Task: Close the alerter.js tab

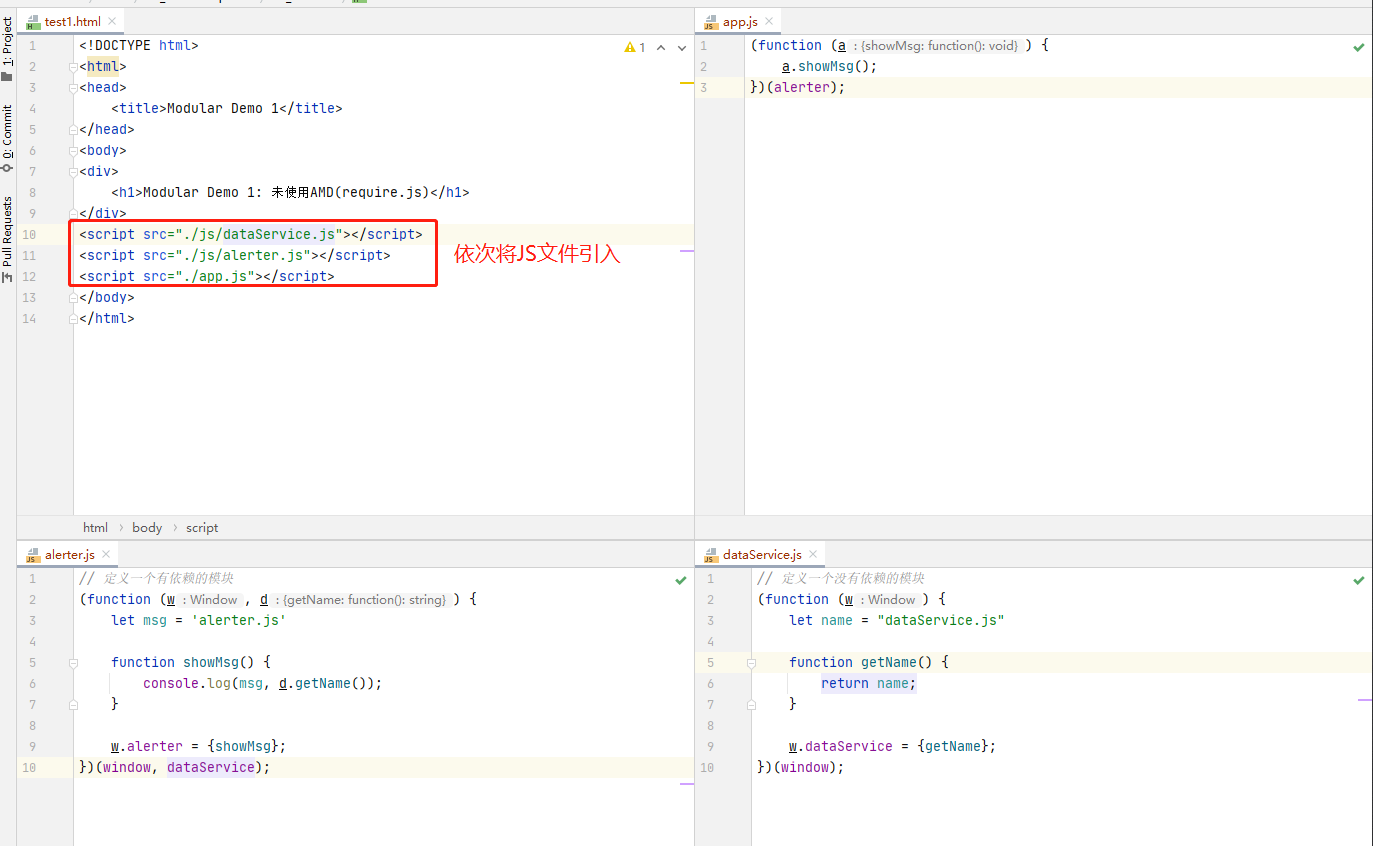Action: pyautogui.click(x=105, y=554)
